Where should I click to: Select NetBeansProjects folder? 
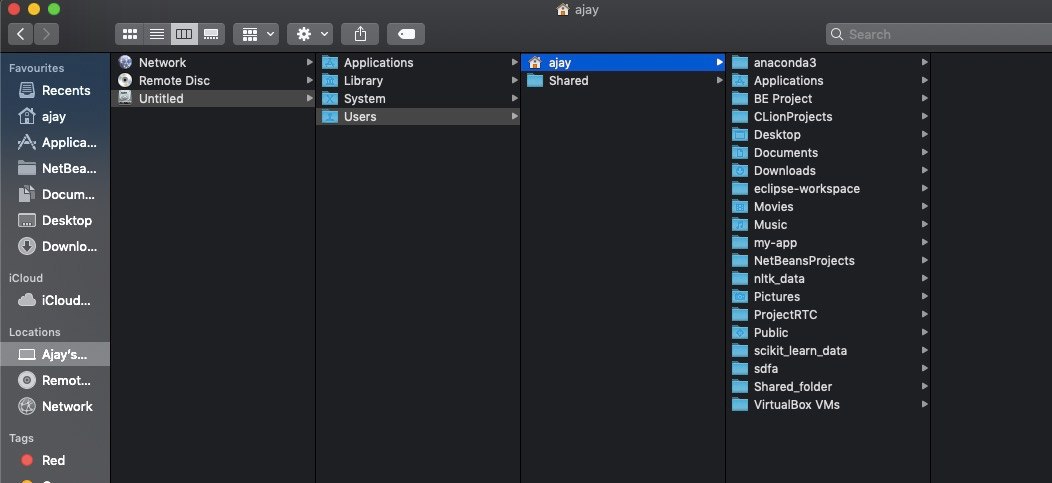click(x=829, y=261)
